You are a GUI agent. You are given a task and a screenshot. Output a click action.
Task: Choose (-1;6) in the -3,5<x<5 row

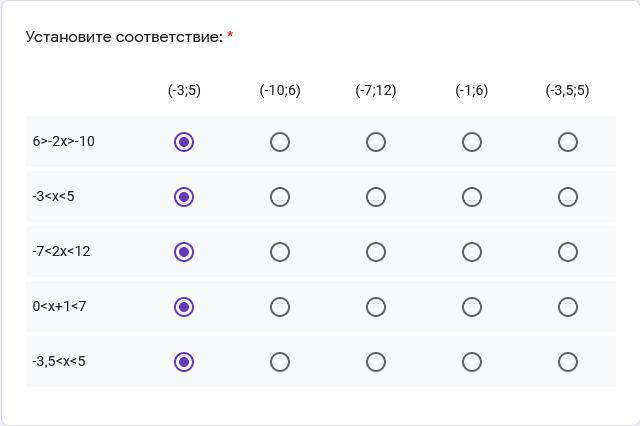pyautogui.click(x=472, y=362)
